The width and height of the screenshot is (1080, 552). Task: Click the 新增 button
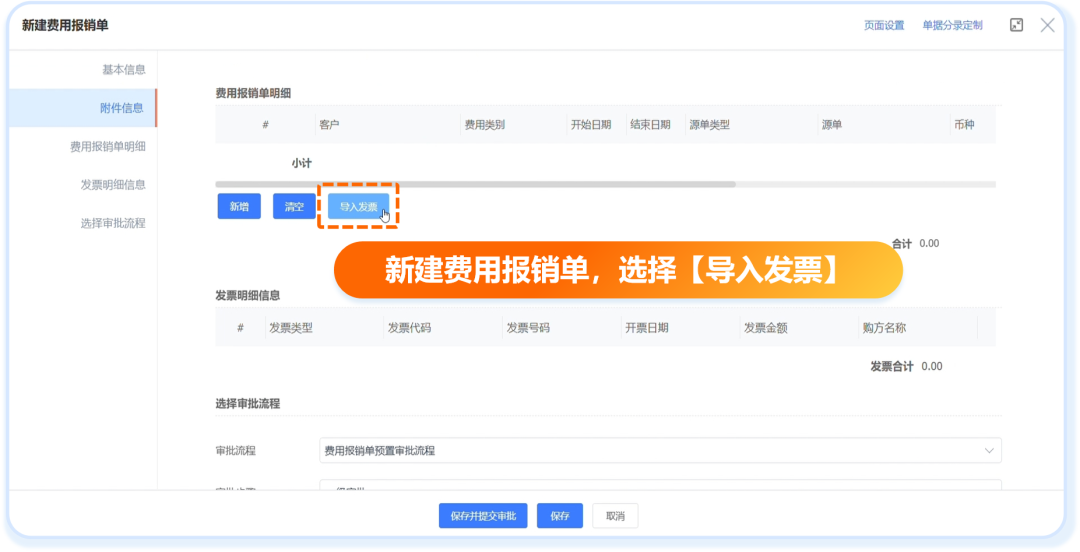coord(239,207)
